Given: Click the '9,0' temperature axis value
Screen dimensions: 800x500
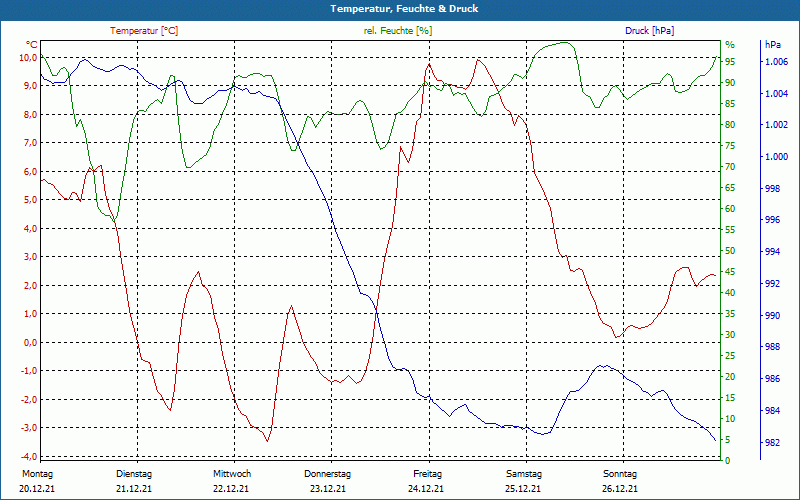Looking at the screenshot, I should [x=31, y=86].
